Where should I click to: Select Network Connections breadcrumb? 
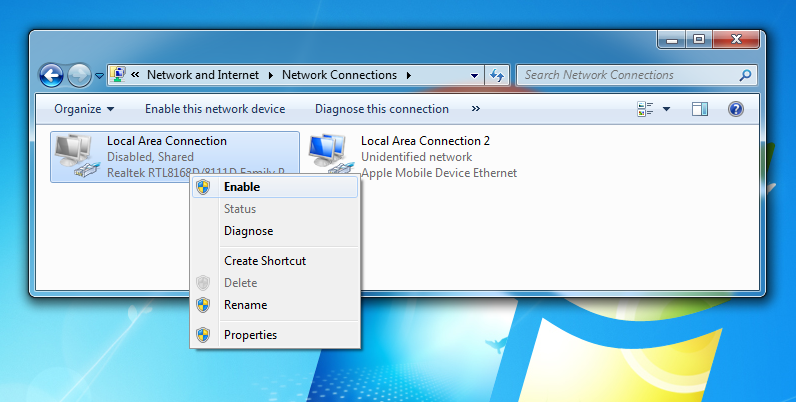tap(339, 75)
